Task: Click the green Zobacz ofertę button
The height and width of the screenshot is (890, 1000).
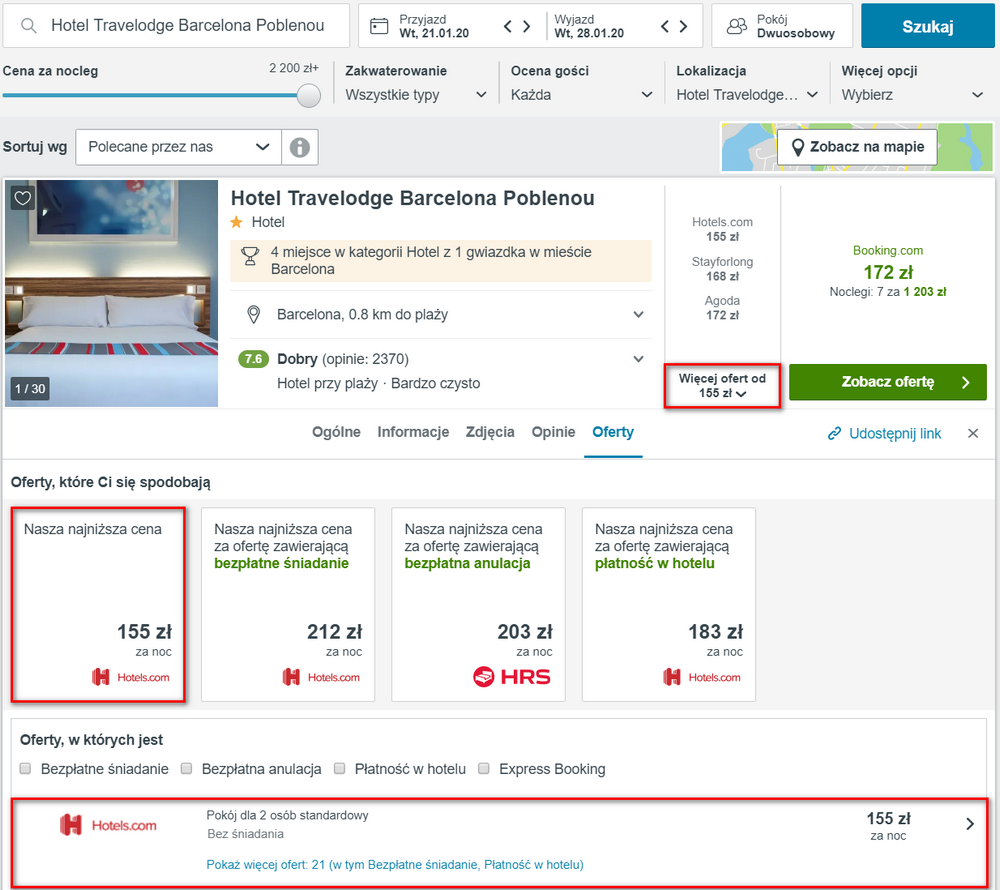Action: point(888,382)
